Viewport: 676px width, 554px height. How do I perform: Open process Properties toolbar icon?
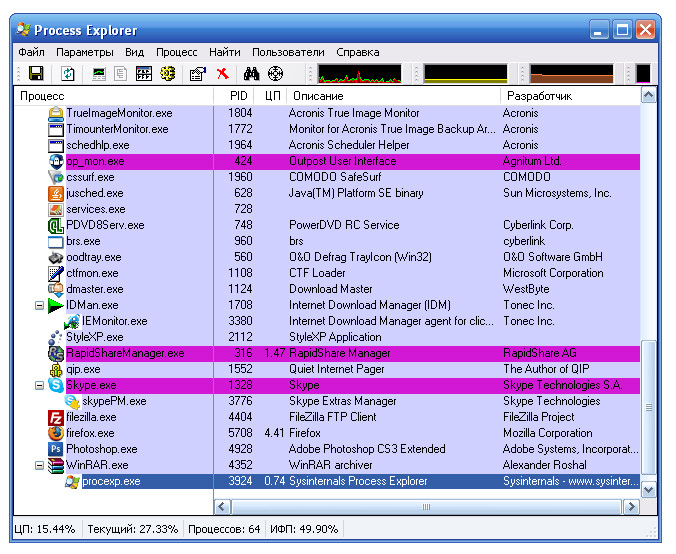(x=198, y=74)
